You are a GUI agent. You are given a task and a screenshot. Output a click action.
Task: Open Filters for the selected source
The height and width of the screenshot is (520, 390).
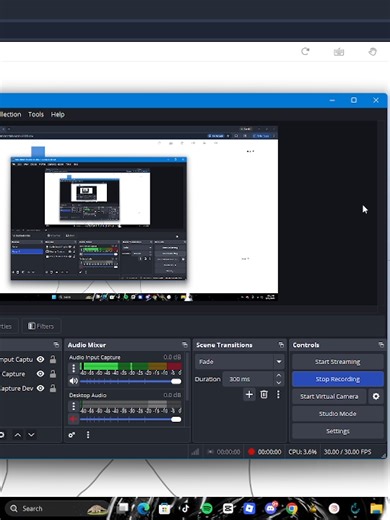pos(41,326)
